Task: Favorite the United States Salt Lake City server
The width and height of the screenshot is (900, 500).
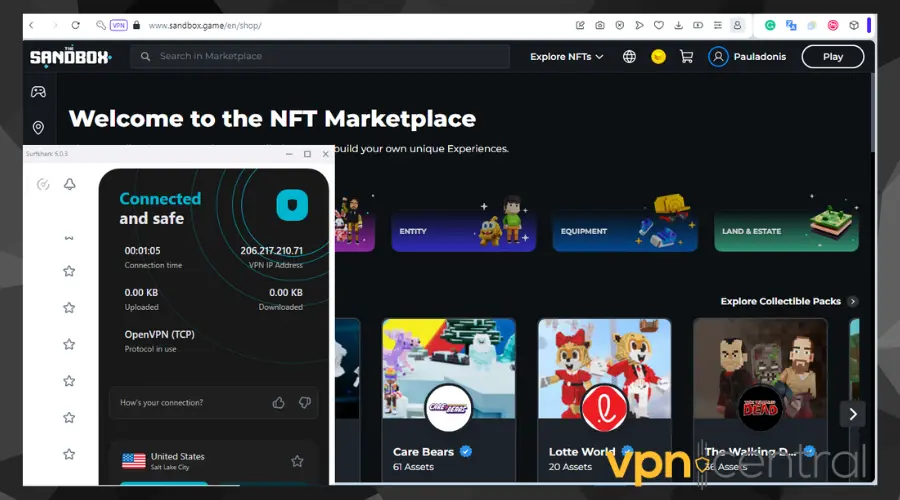Action: pos(297,461)
